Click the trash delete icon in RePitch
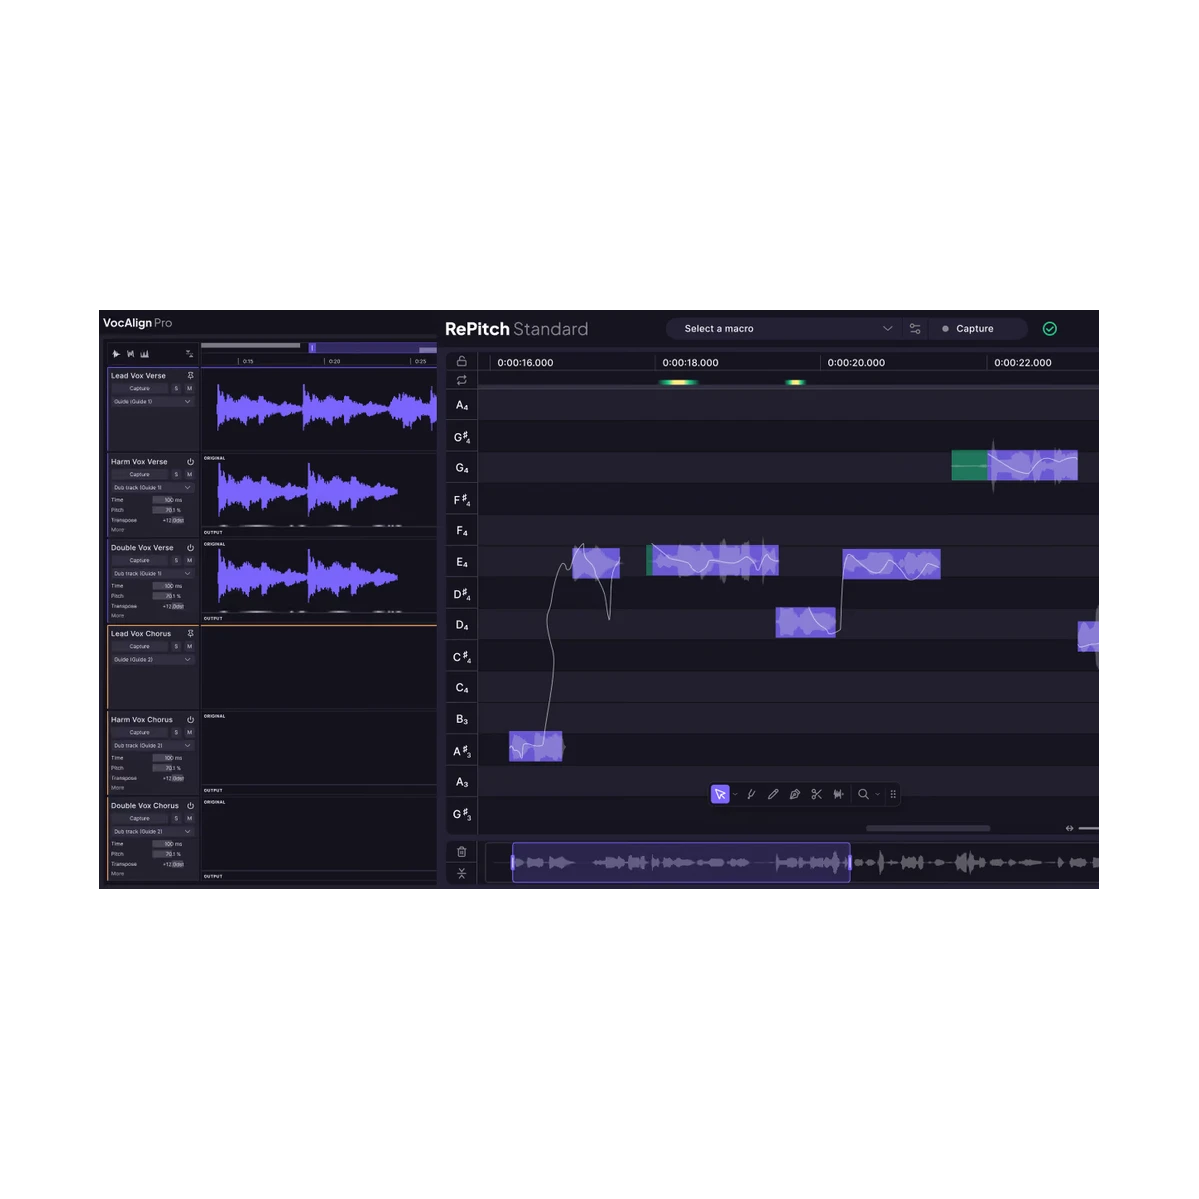This screenshot has height=1199, width=1199. tap(462, 852)
